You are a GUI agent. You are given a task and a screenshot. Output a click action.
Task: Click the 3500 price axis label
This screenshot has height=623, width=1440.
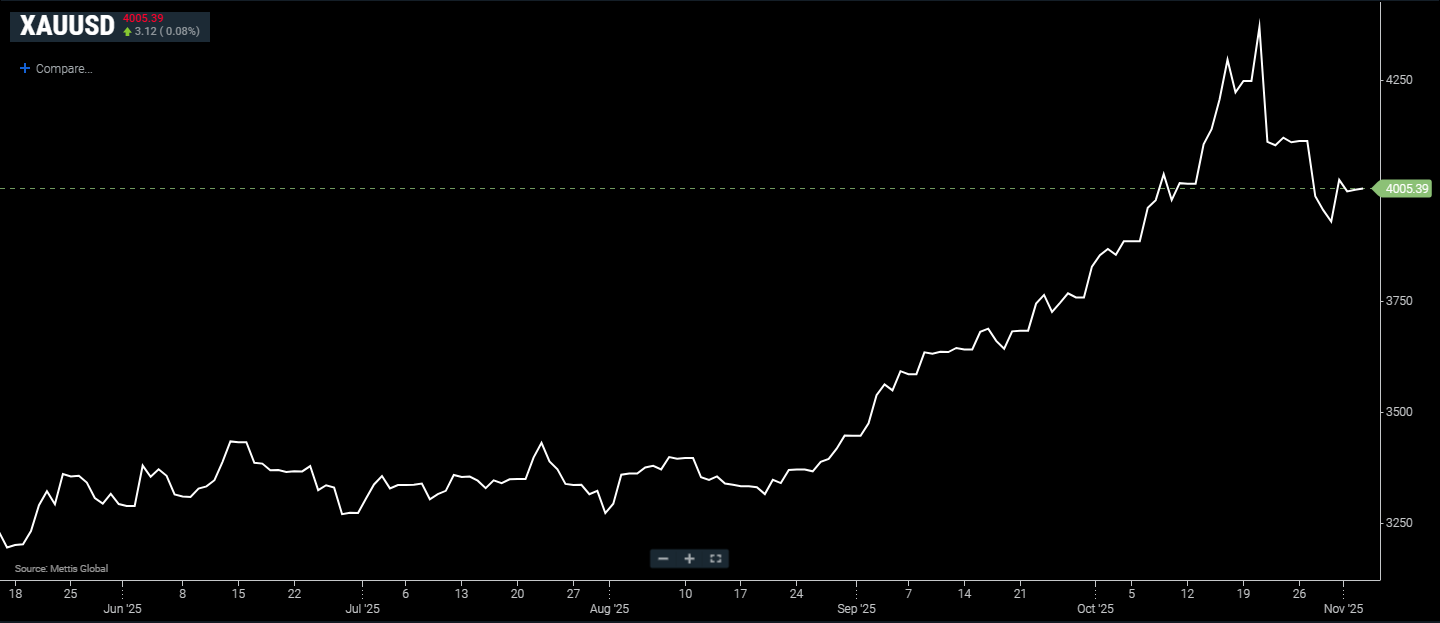pyautogui.click(x=1400, y=412)
